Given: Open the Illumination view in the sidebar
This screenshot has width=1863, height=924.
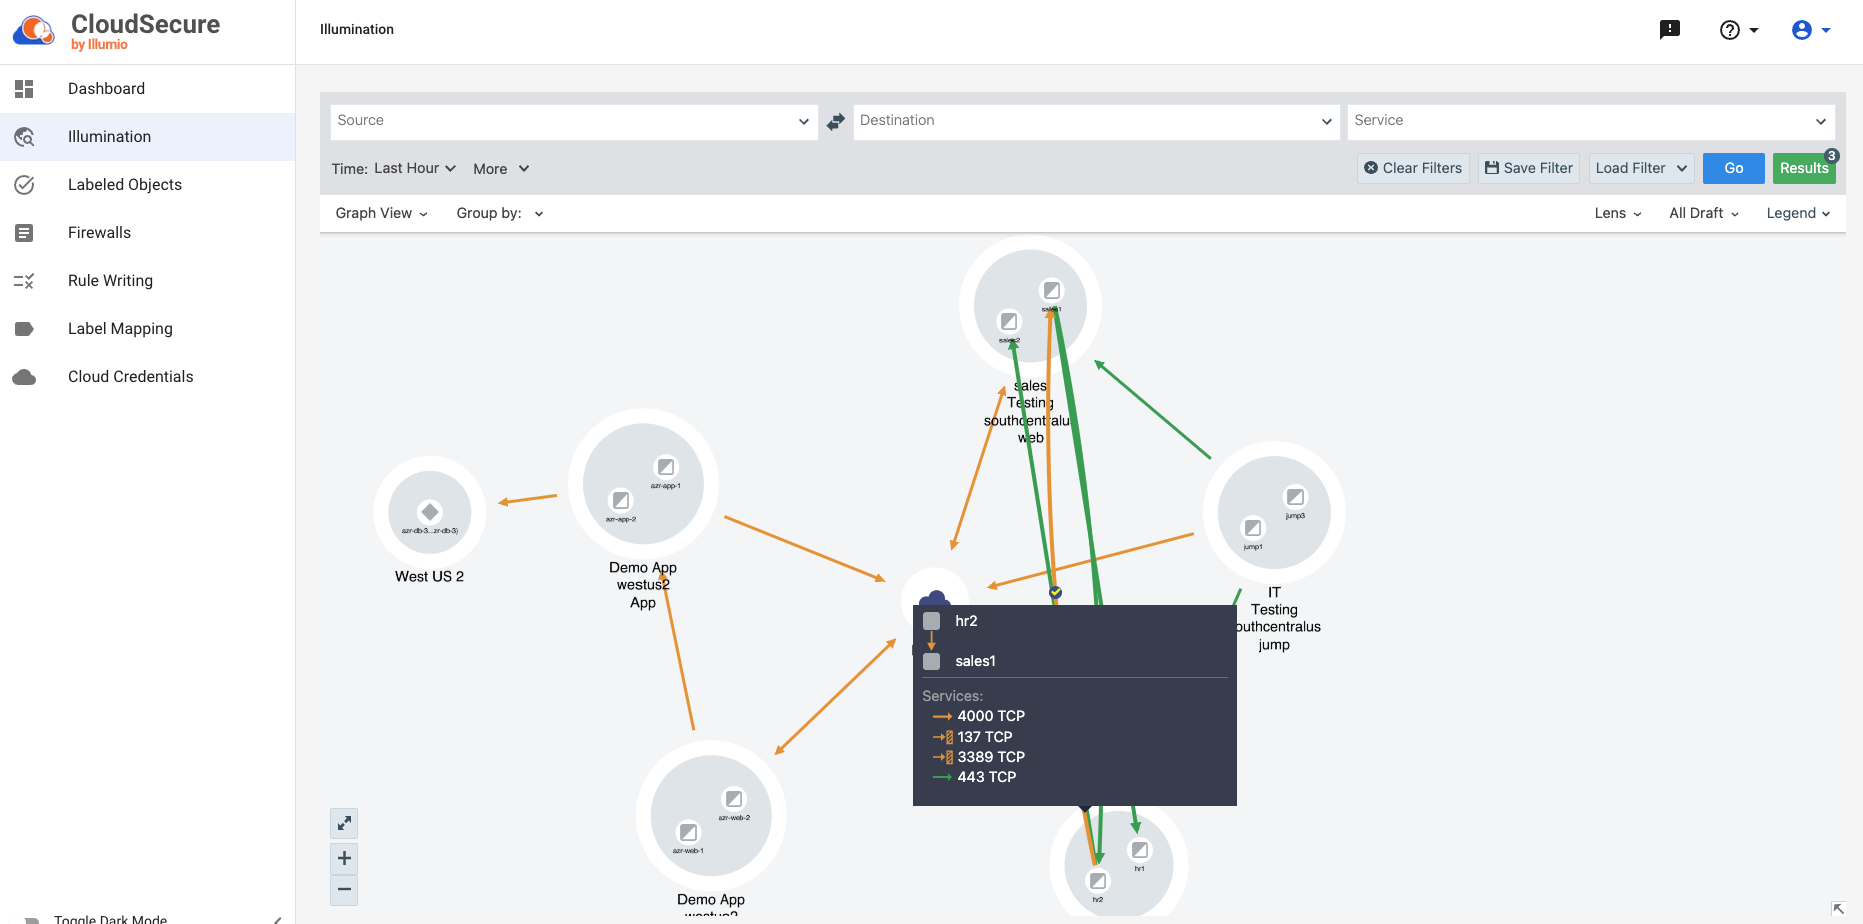Looking at the screenshot, I should click(x=109, y=136).
